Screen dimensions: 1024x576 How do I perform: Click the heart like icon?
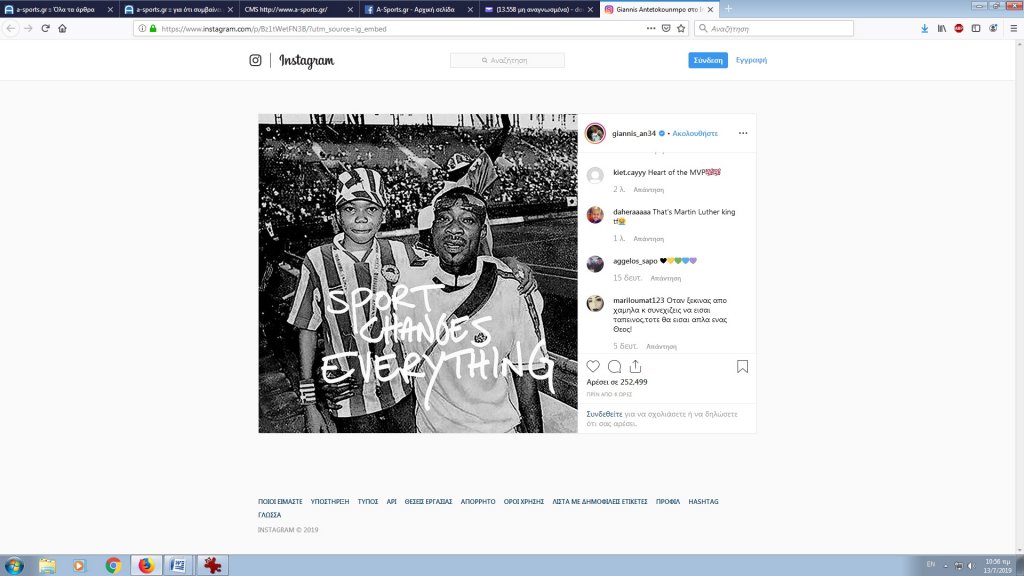coord(593,367)
